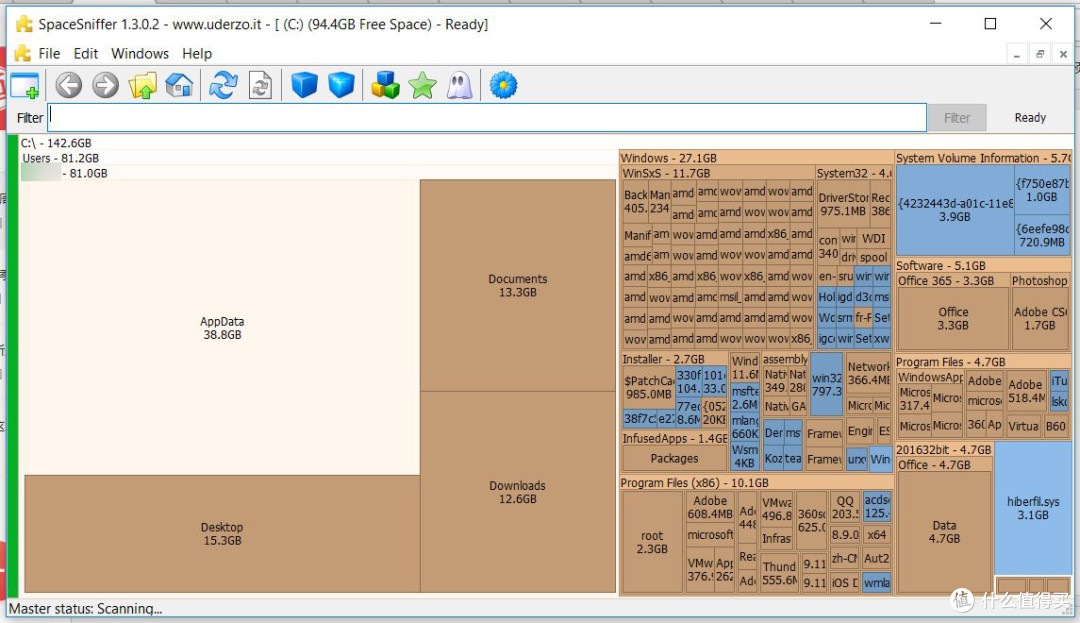Select the Thund 555.6M block
The image size is (1080, 623).
pyautogui.click(x=779, y=573)
